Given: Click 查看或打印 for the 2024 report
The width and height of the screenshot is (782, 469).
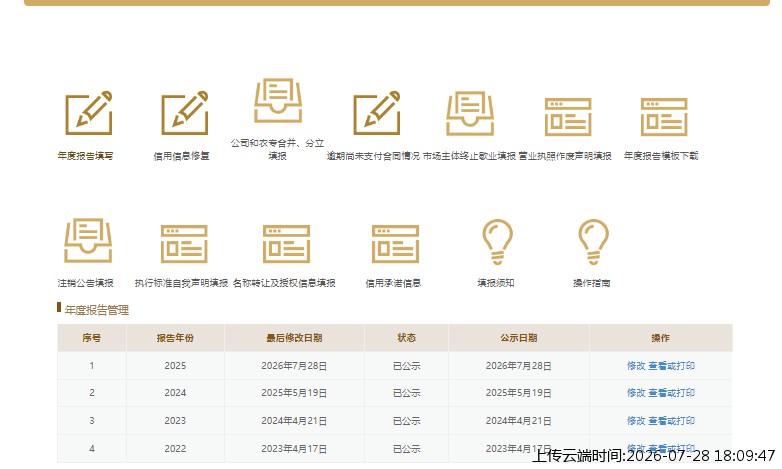Looking at the screenshot, I should pyautogui.click(x=671, y=393).
